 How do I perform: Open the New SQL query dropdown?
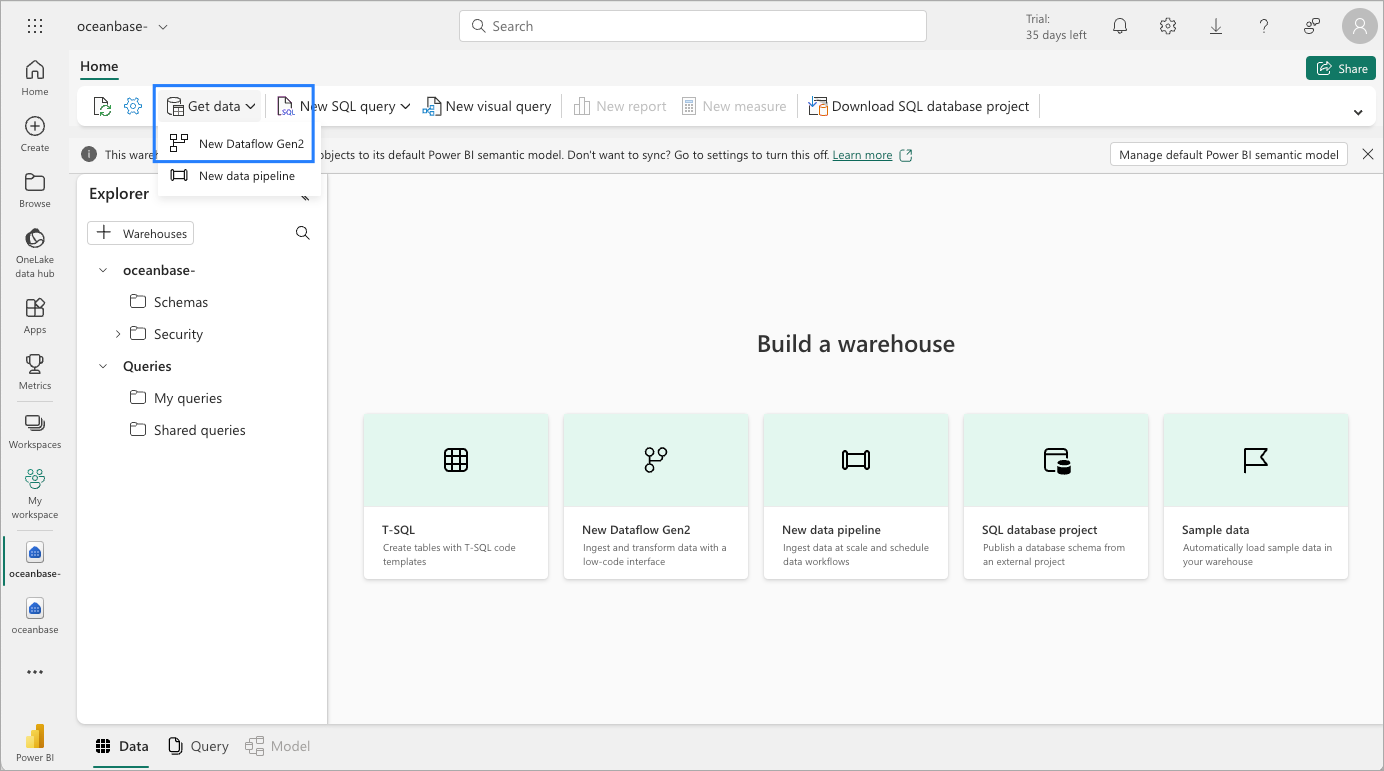pos(405,106)
